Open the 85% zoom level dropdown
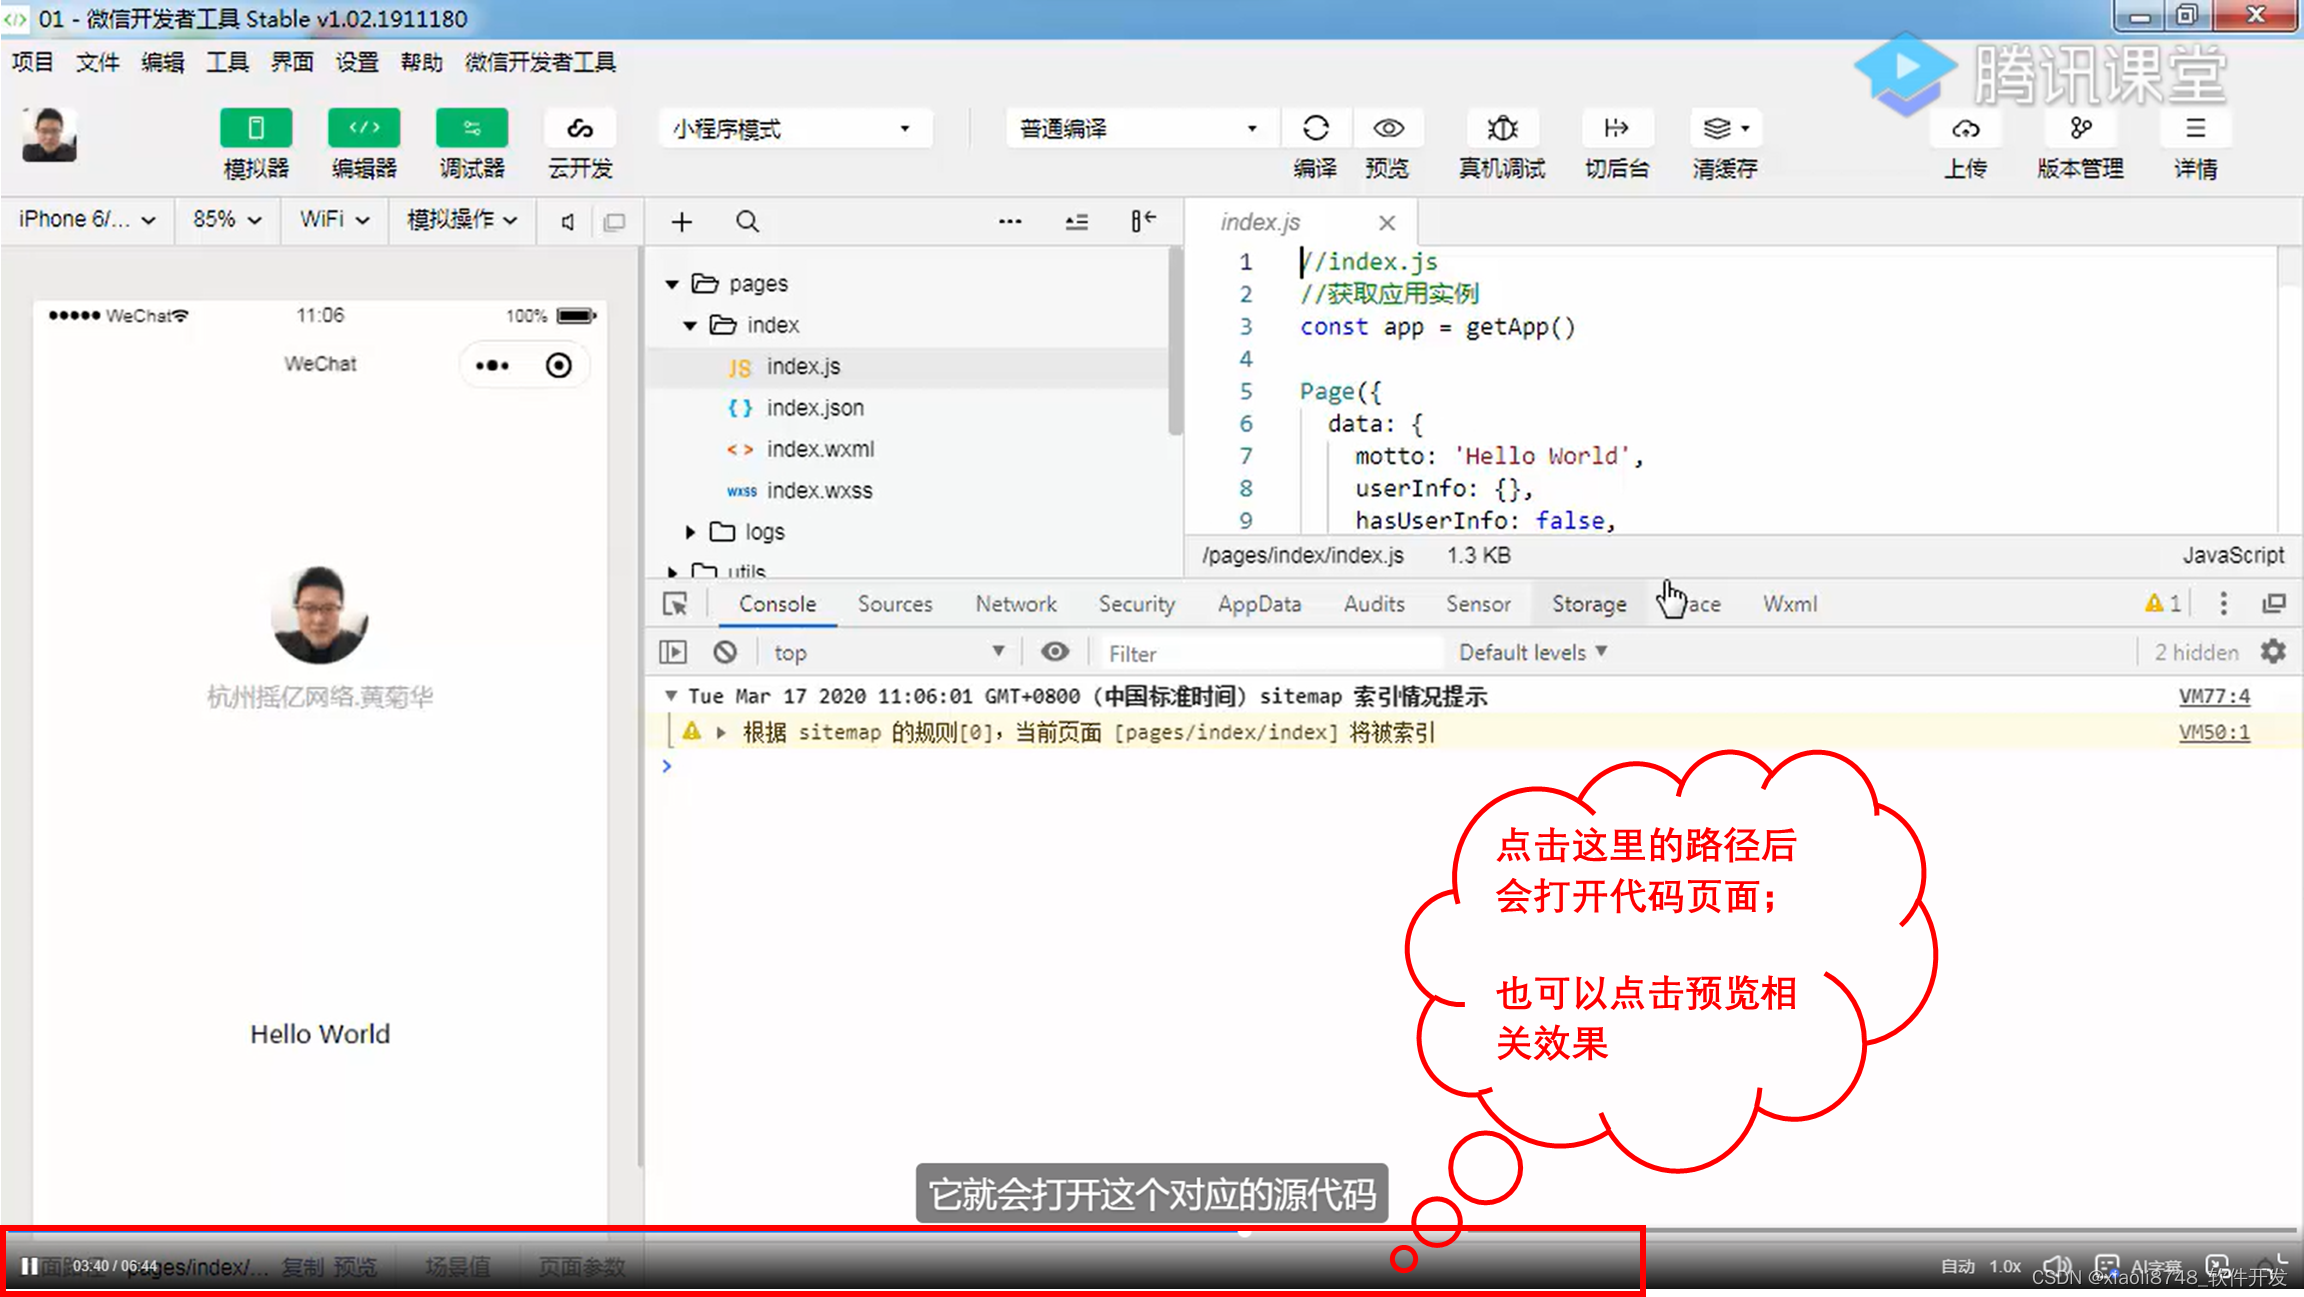 click(x=227, y=220)
